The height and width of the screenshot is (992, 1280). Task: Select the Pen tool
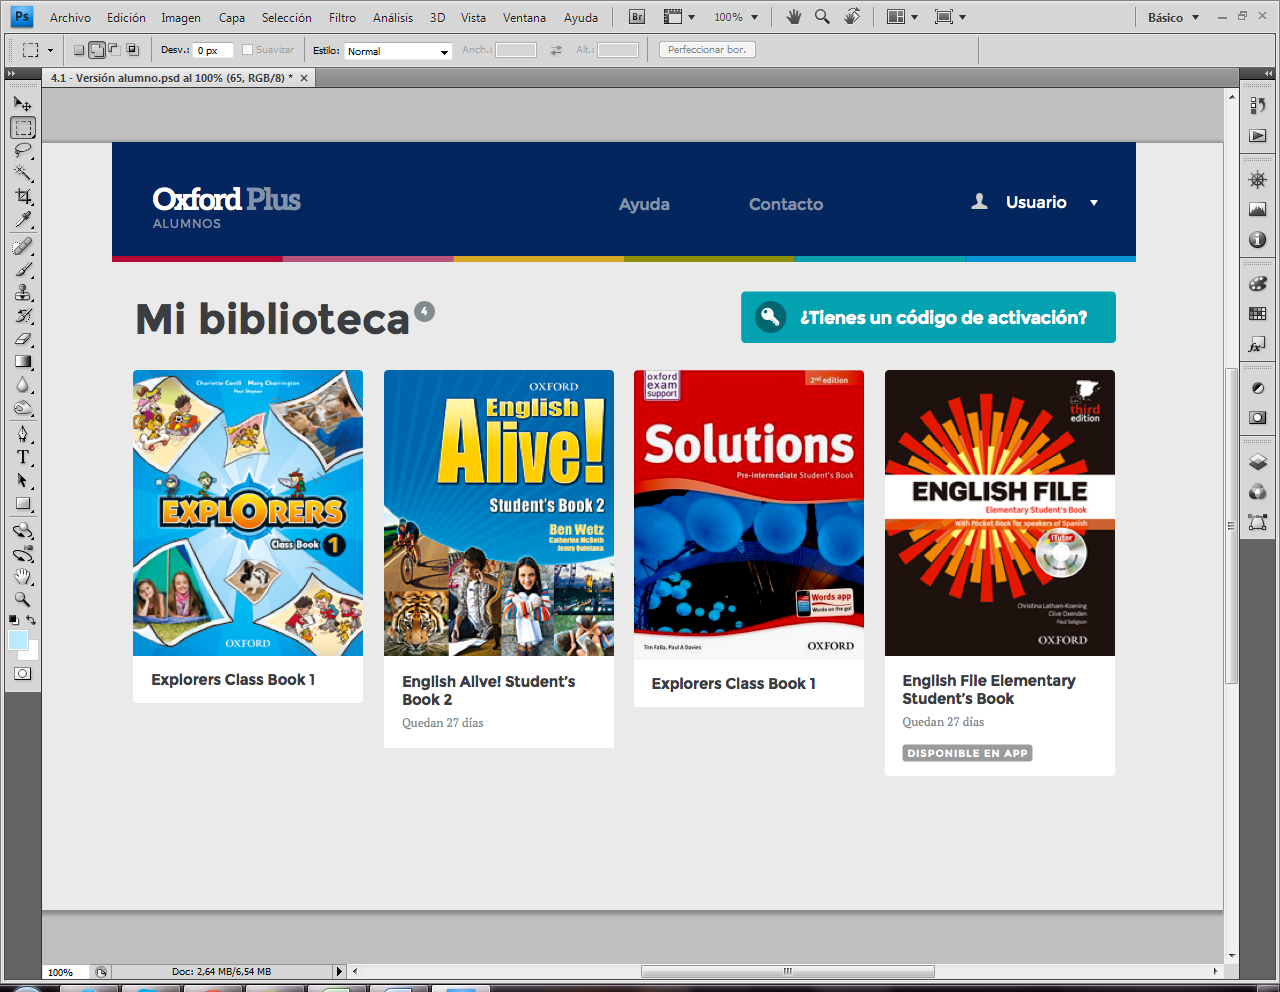(x=23, y=434)
